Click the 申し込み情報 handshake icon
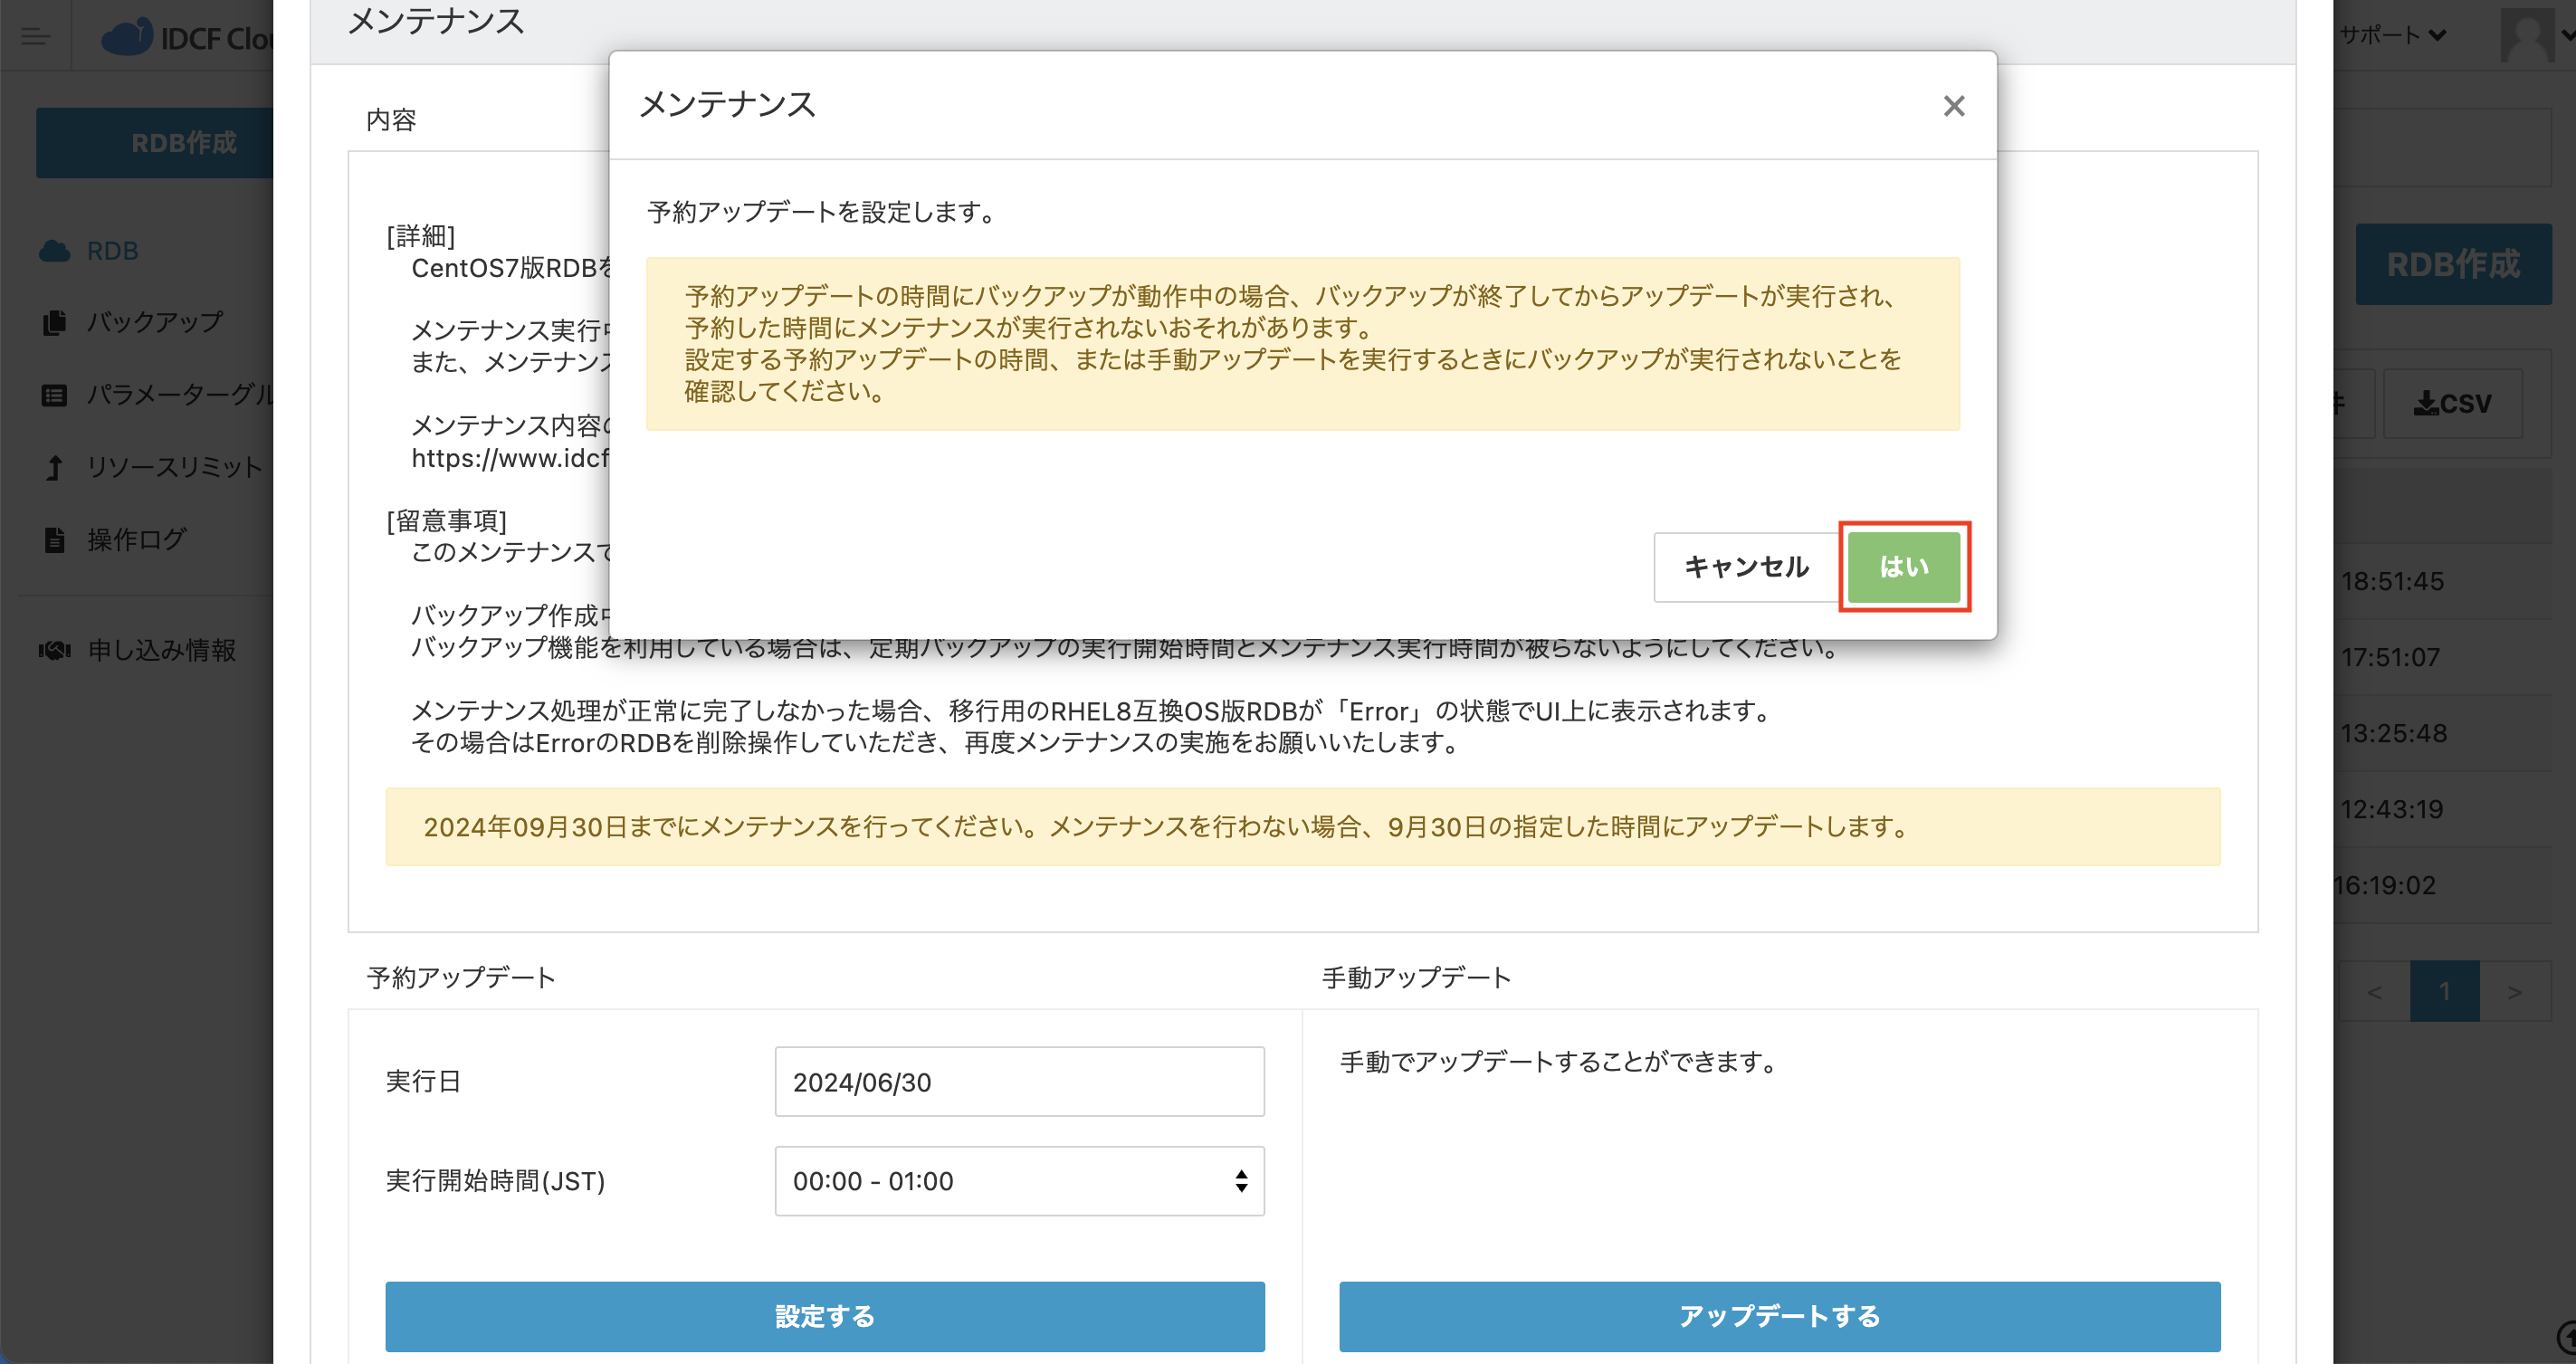This screenshot has height=1364, width=2576. click(55, 650)
